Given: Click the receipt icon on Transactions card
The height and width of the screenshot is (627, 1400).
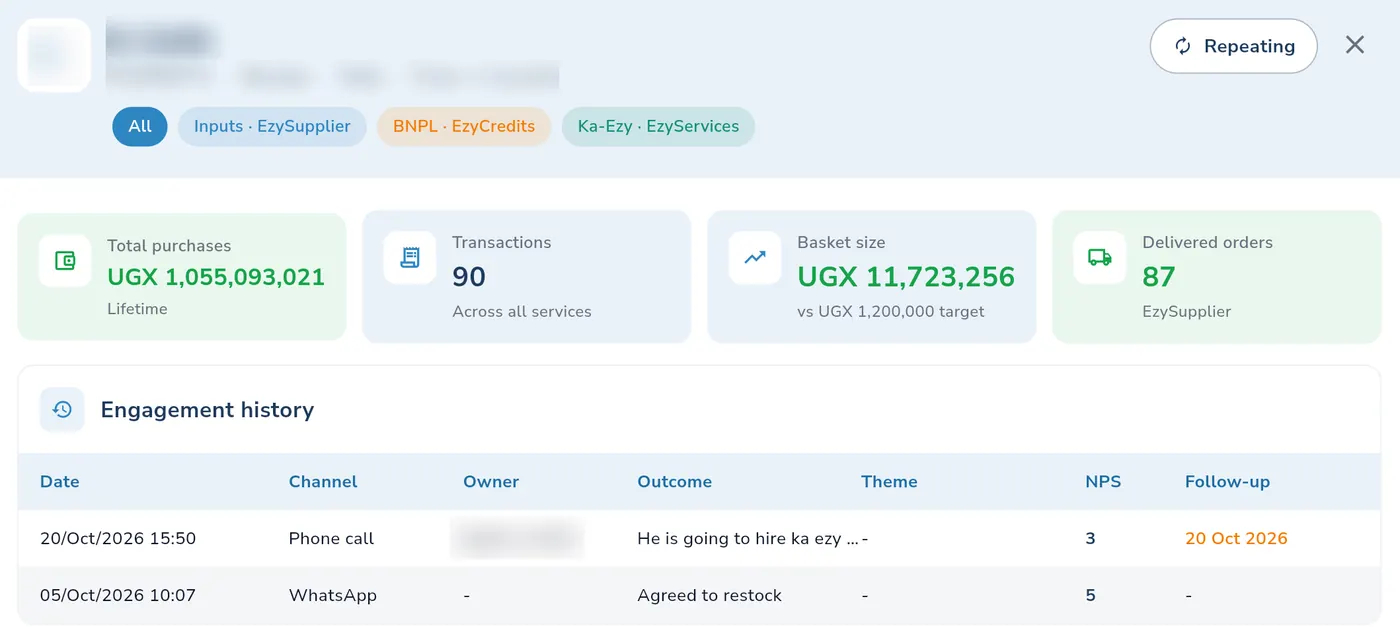Looking at the screenshot, I should 410,257.
